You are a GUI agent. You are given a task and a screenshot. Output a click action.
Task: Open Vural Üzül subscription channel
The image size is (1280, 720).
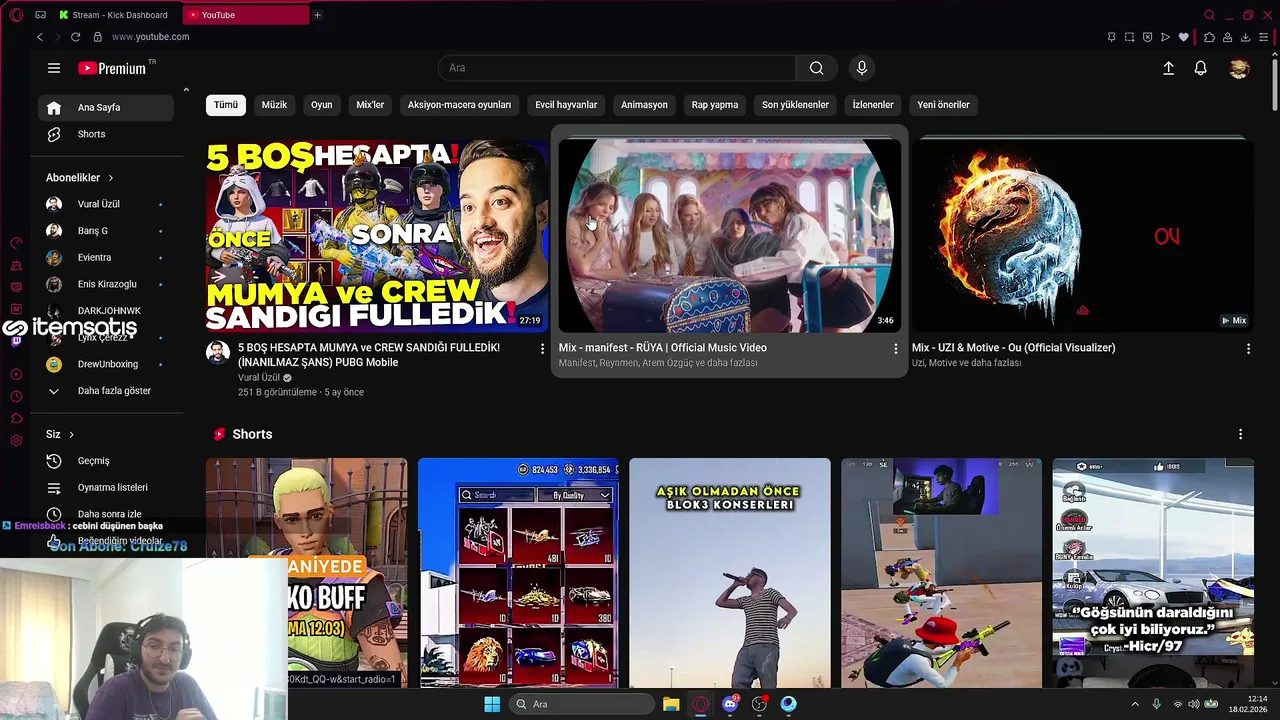click(x=106, y=204)
